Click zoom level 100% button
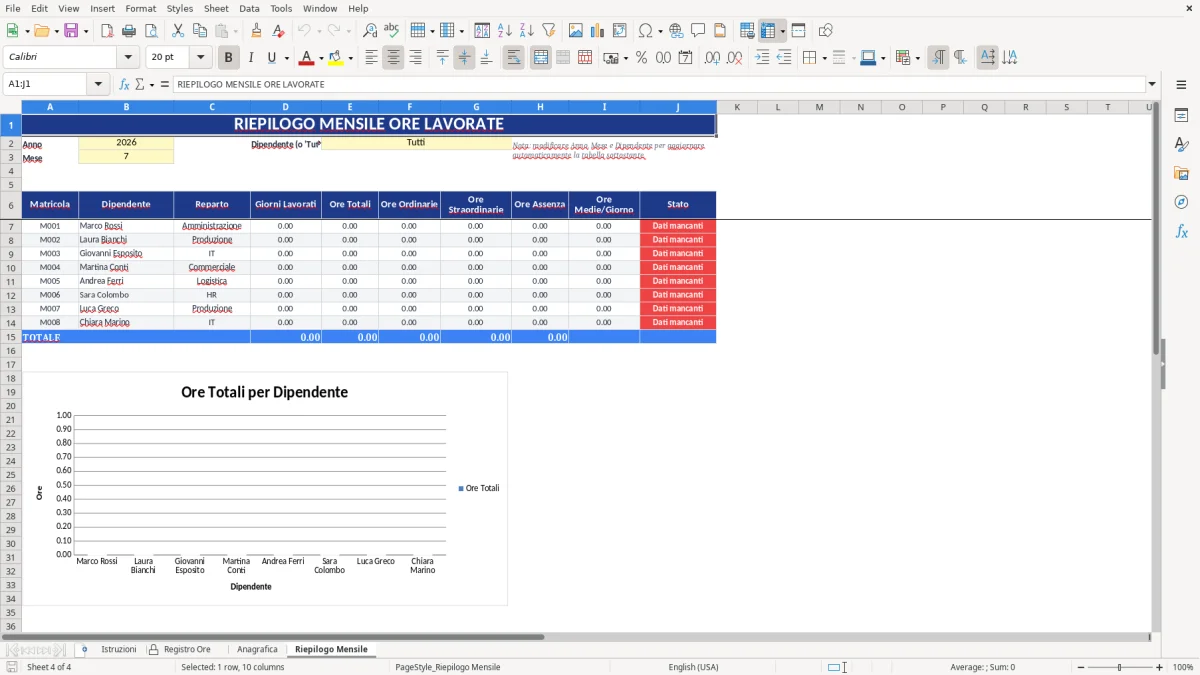This screenshot has width=1200, height=675. [1183, 667]
